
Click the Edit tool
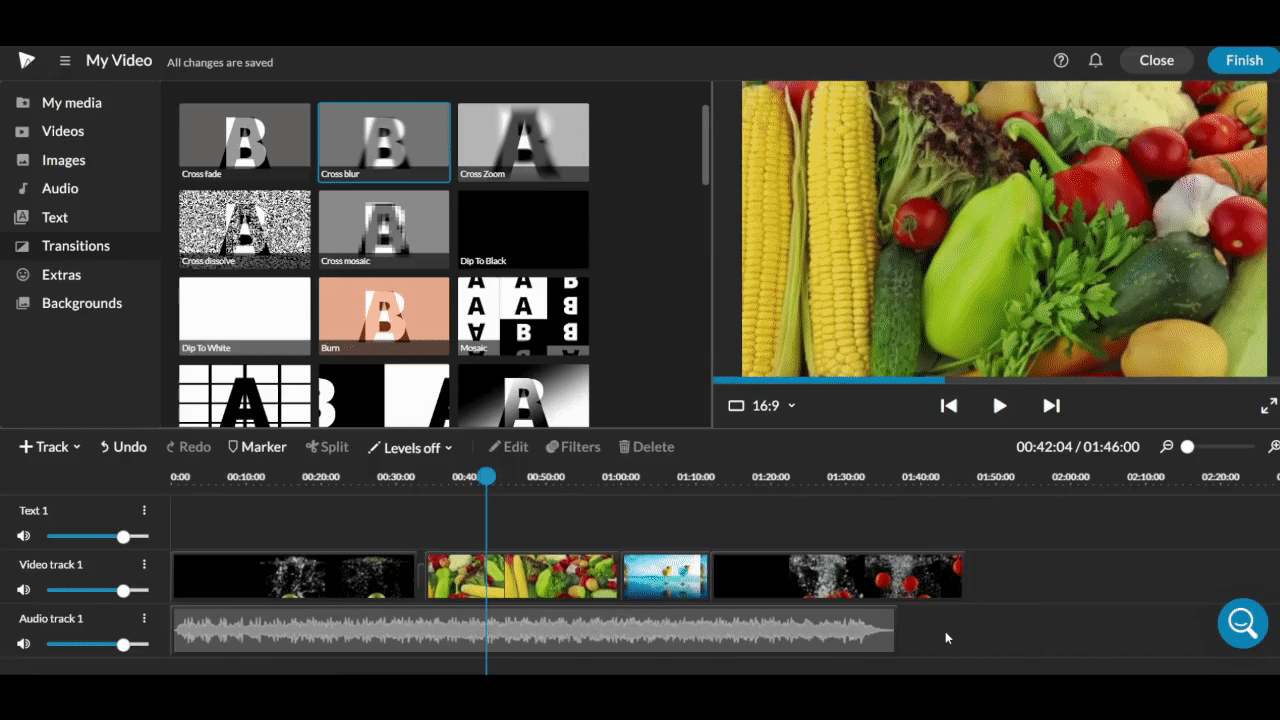[x=508, y=447]
